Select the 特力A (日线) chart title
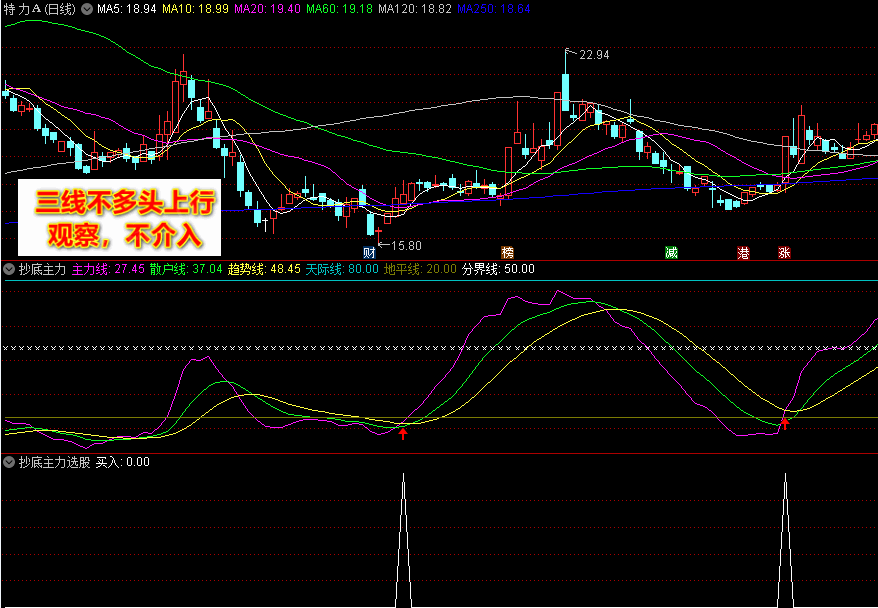Image resolution: width=878 pixels, height=608 pixels. click(x=39, y=9)
